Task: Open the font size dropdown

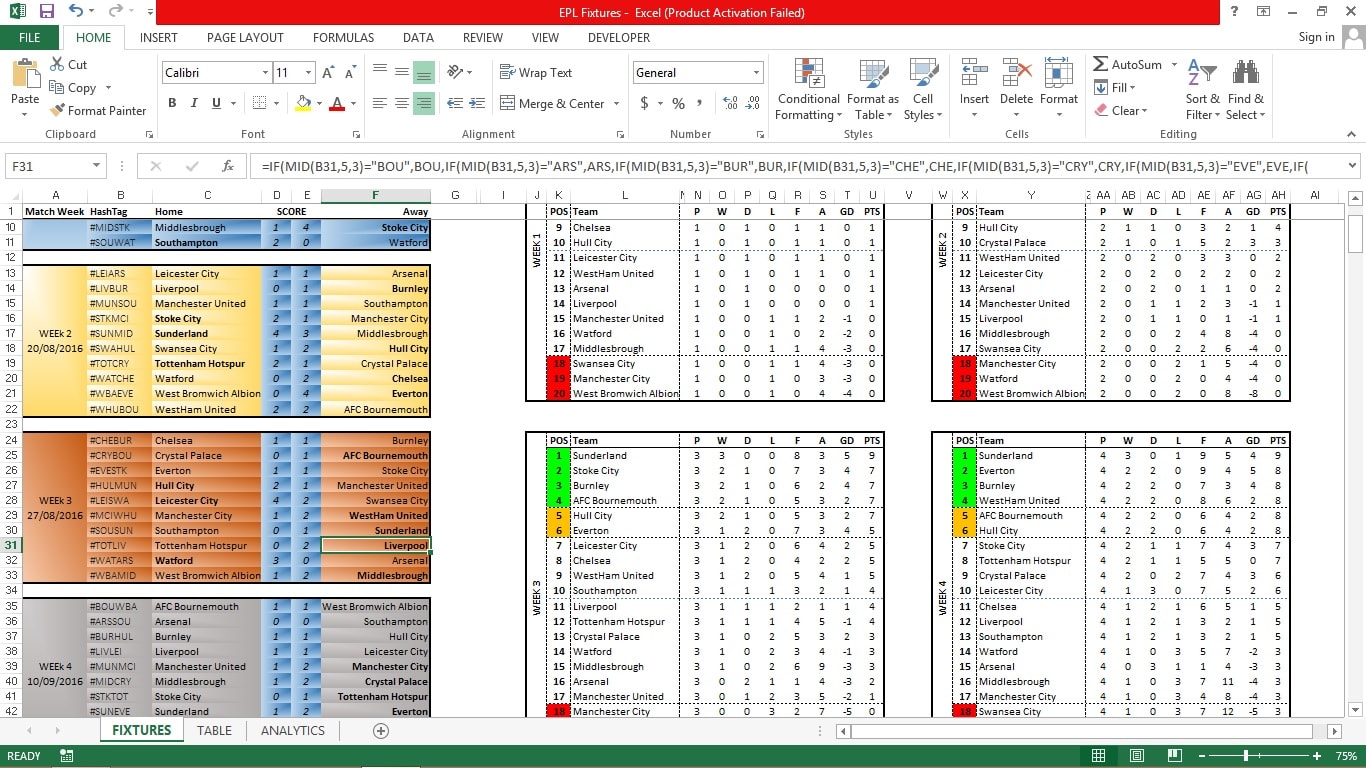Action: [309, 73]
